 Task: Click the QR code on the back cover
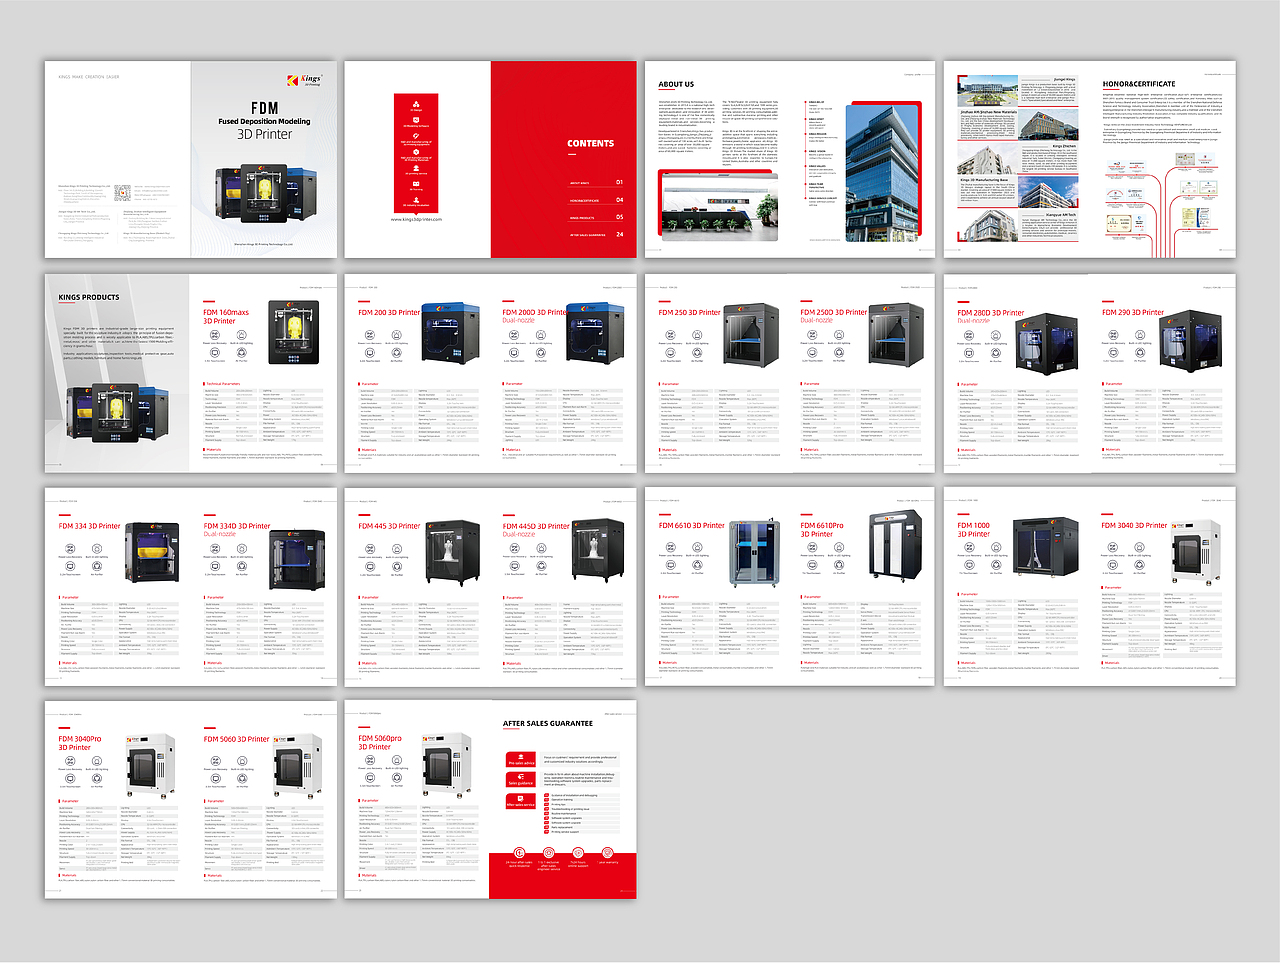(x=121, y=193)
